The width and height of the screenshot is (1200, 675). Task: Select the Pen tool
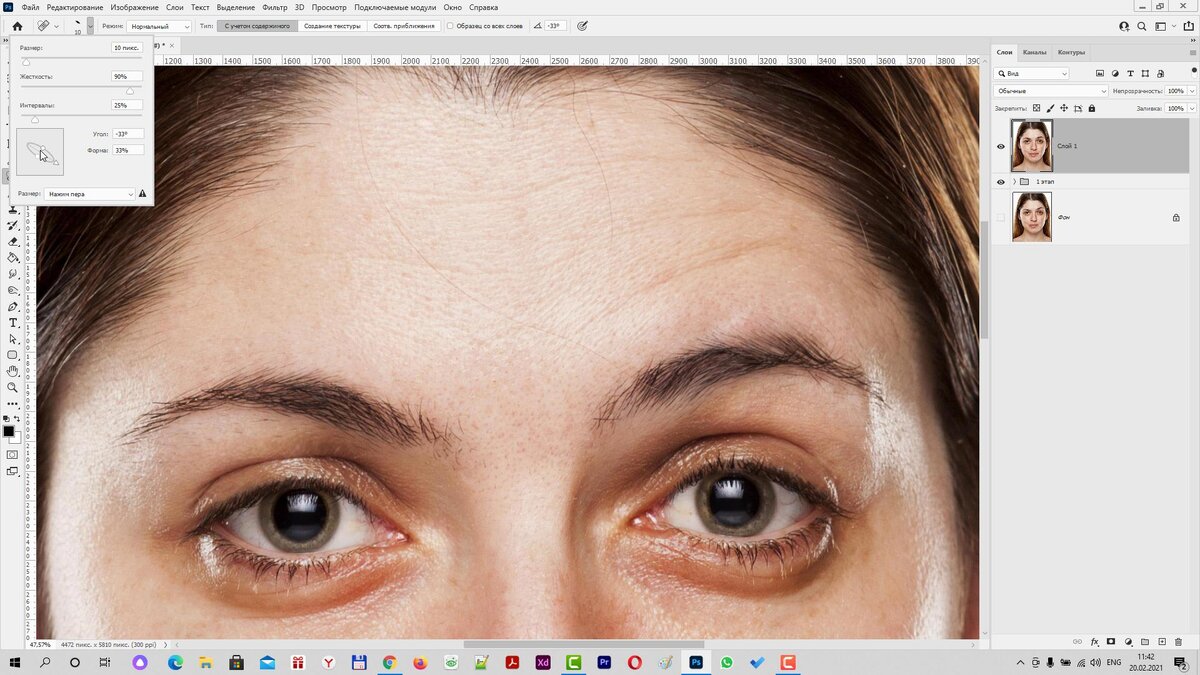click(13, 307)
